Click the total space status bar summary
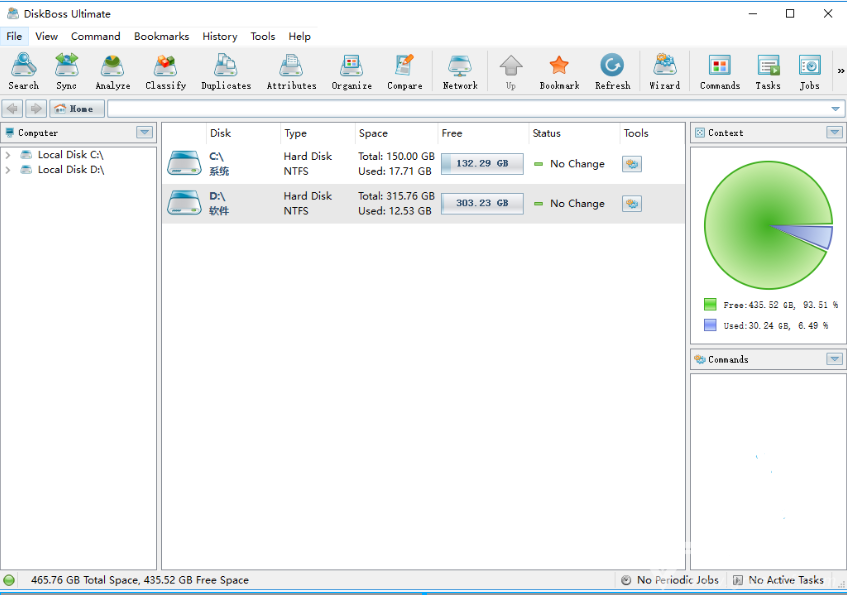847x595 pixels. (x=139, y=580)
